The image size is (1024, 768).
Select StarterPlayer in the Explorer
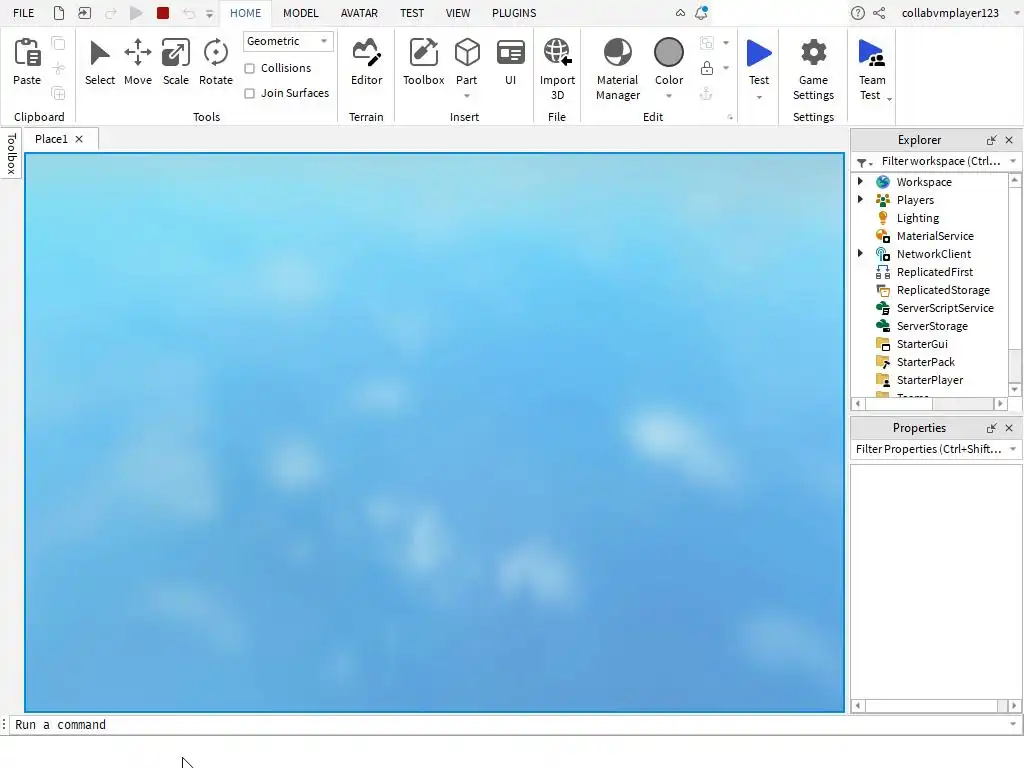[x=929, y=379]
